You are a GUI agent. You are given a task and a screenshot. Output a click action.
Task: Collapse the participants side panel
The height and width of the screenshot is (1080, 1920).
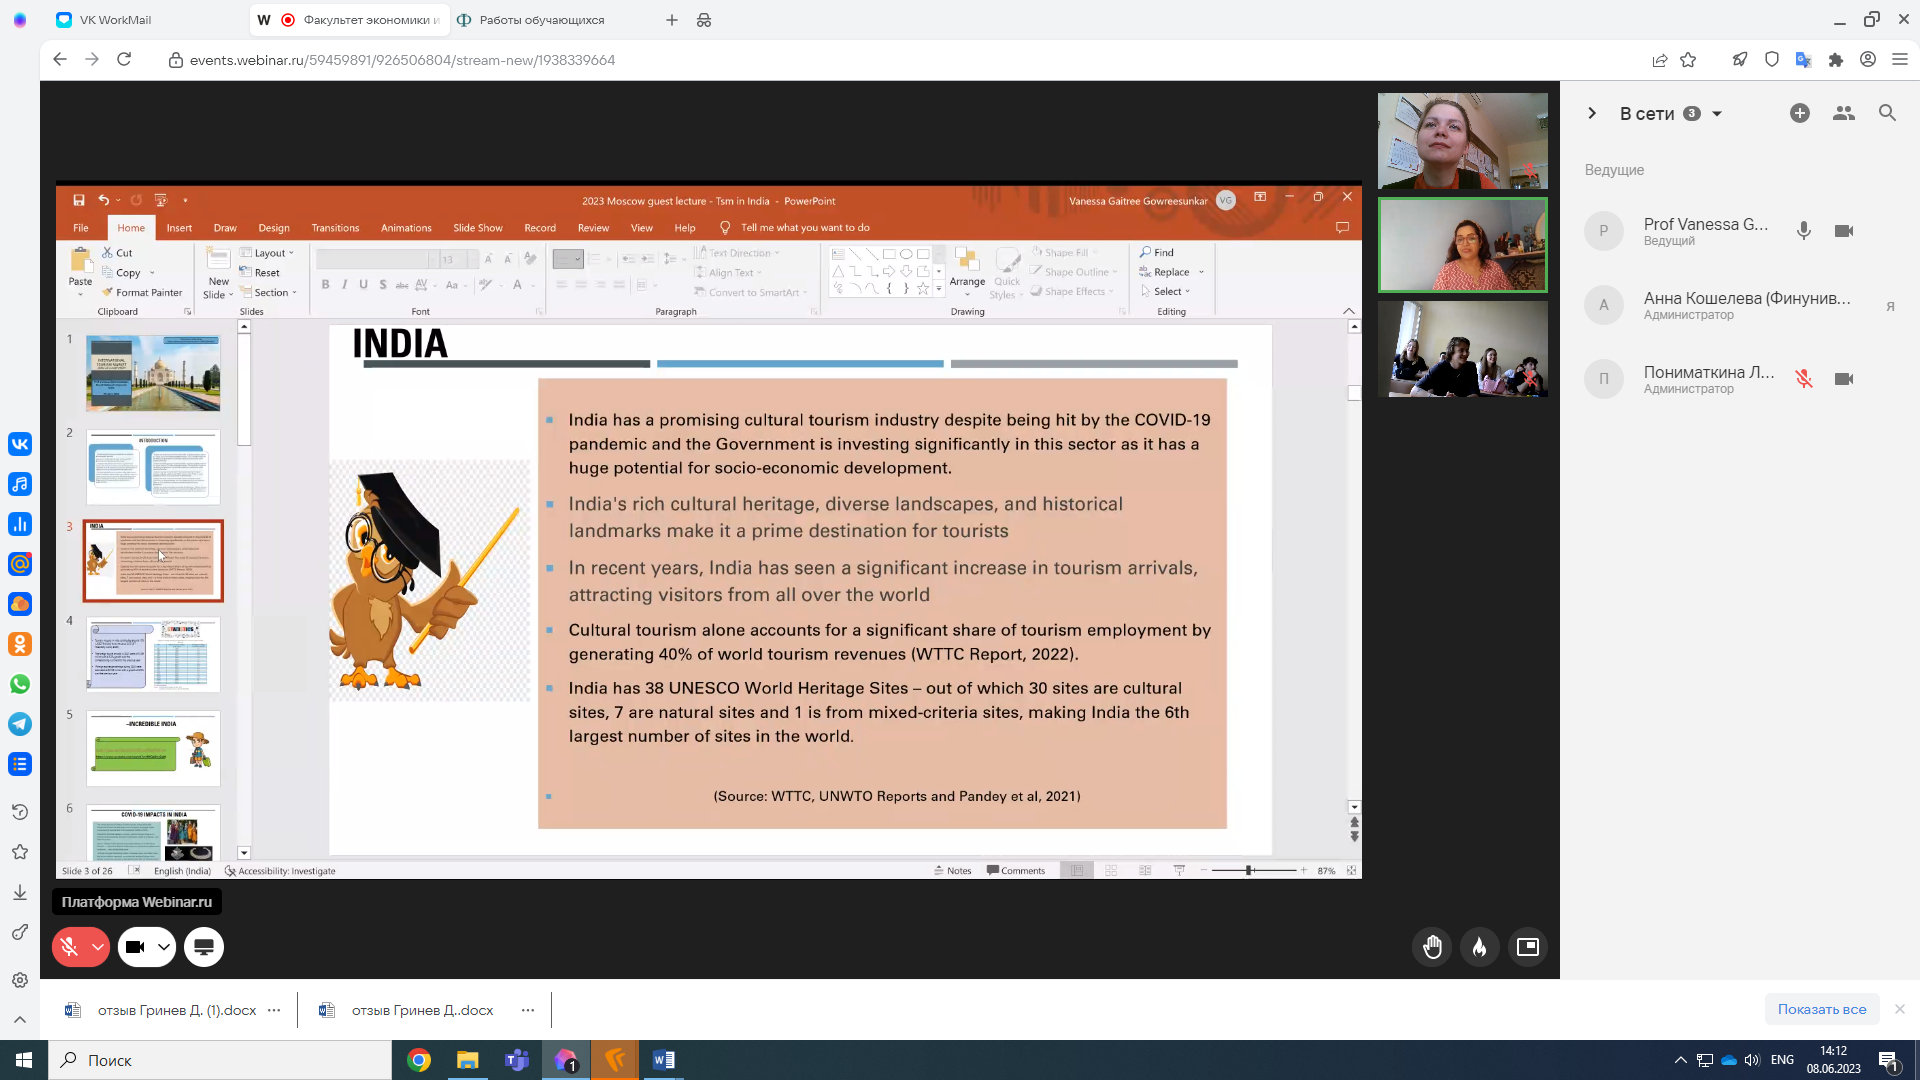(1592, 113)
